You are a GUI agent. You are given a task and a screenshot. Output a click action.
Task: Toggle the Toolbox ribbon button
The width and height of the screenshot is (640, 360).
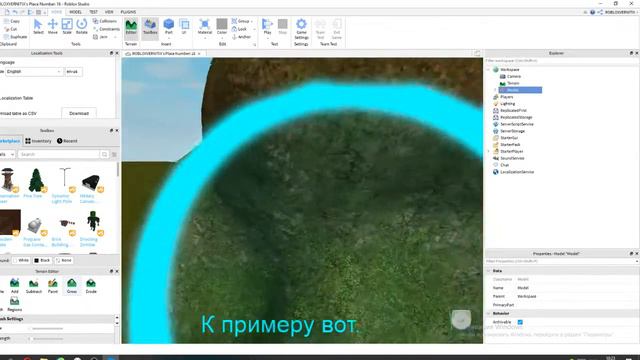point(150,28)
